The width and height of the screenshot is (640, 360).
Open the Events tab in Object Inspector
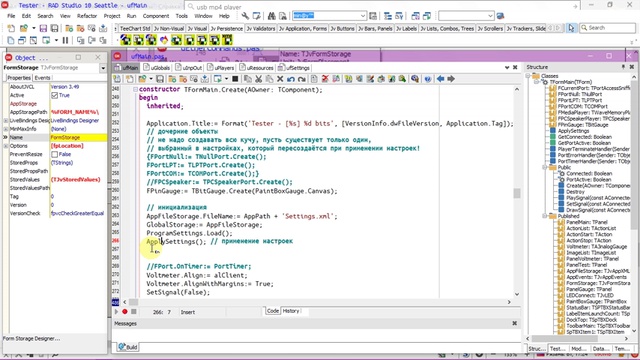coord(42,78)
